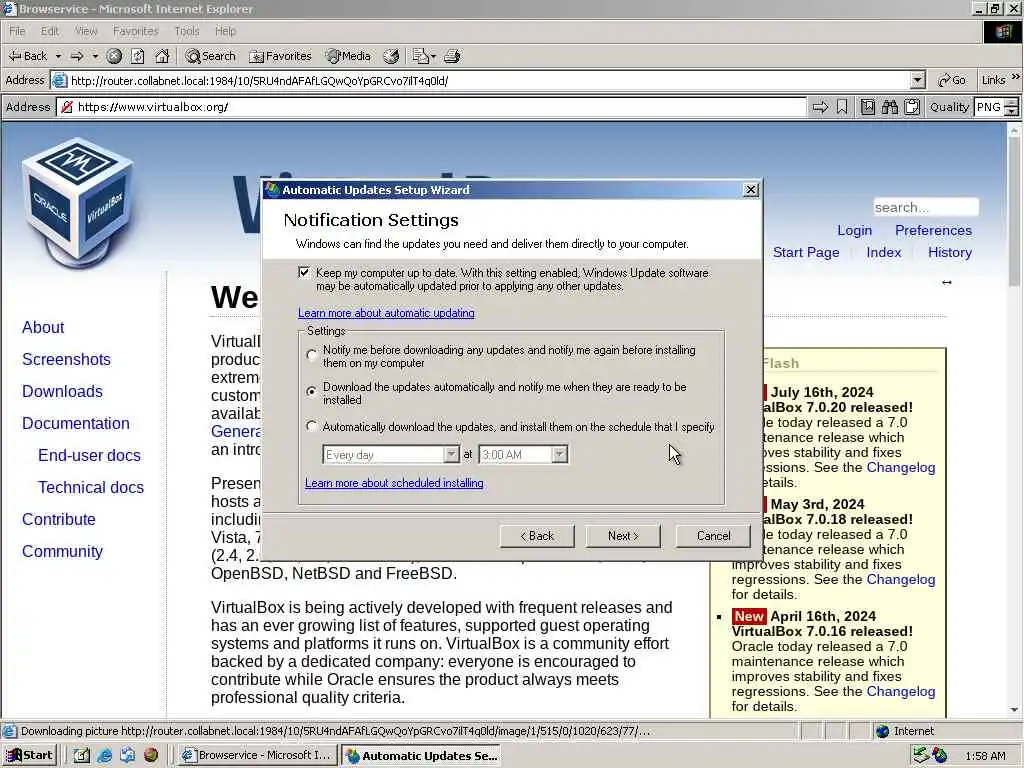Open the IE address bar dropdown arrow
The width and height of the screenshot is (1024, 768).
coord(918,80)
